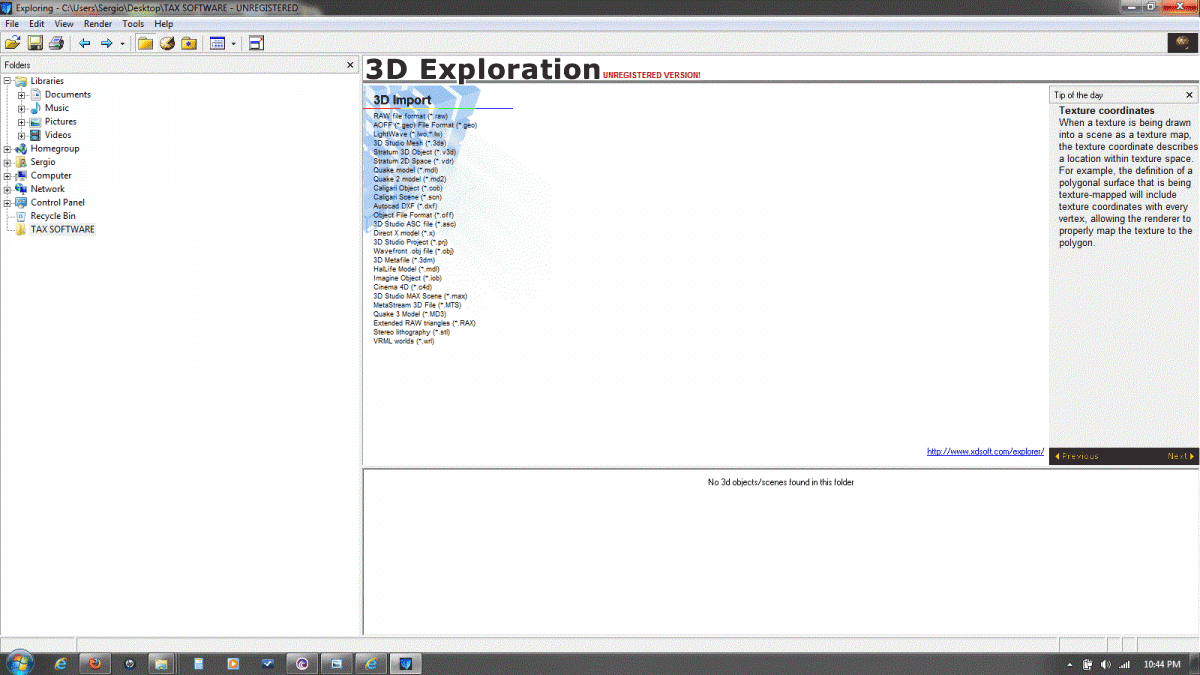Expand the Music tree node

tap(21, 108)
